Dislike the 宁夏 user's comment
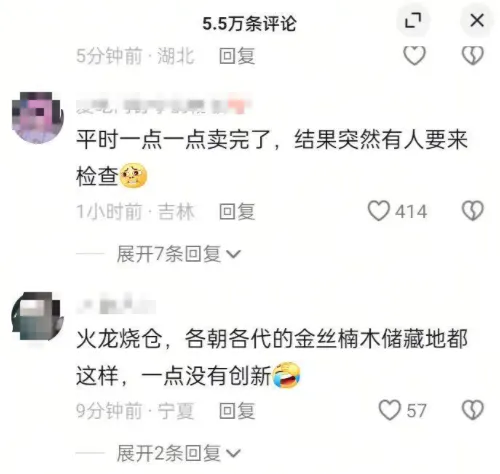The height and width of the screenshot is (474, 500). 472,410
